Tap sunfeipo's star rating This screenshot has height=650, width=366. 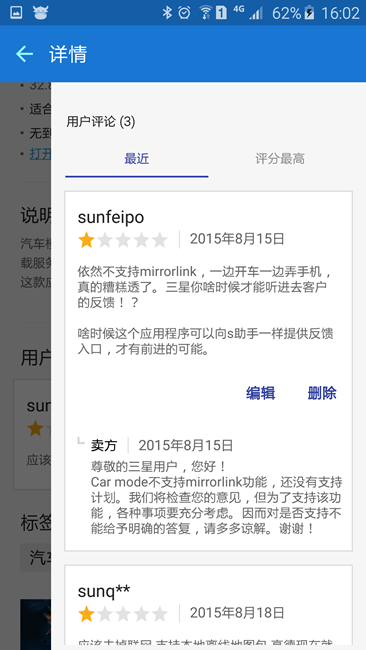[x=123, y=240]
